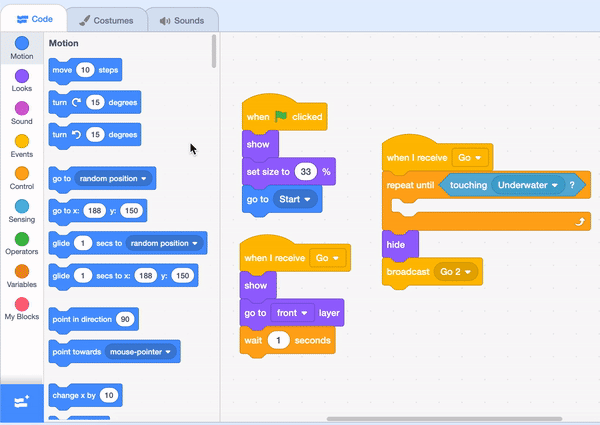Select the Events category circle
The height and width of the screenshot is (425, 600).
point(22,141)
